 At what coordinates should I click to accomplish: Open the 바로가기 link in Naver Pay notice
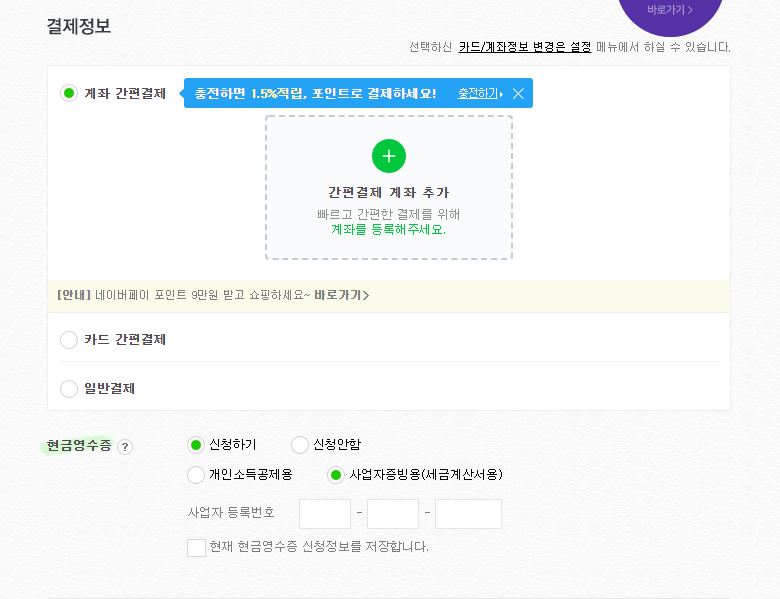pos(342,295)
